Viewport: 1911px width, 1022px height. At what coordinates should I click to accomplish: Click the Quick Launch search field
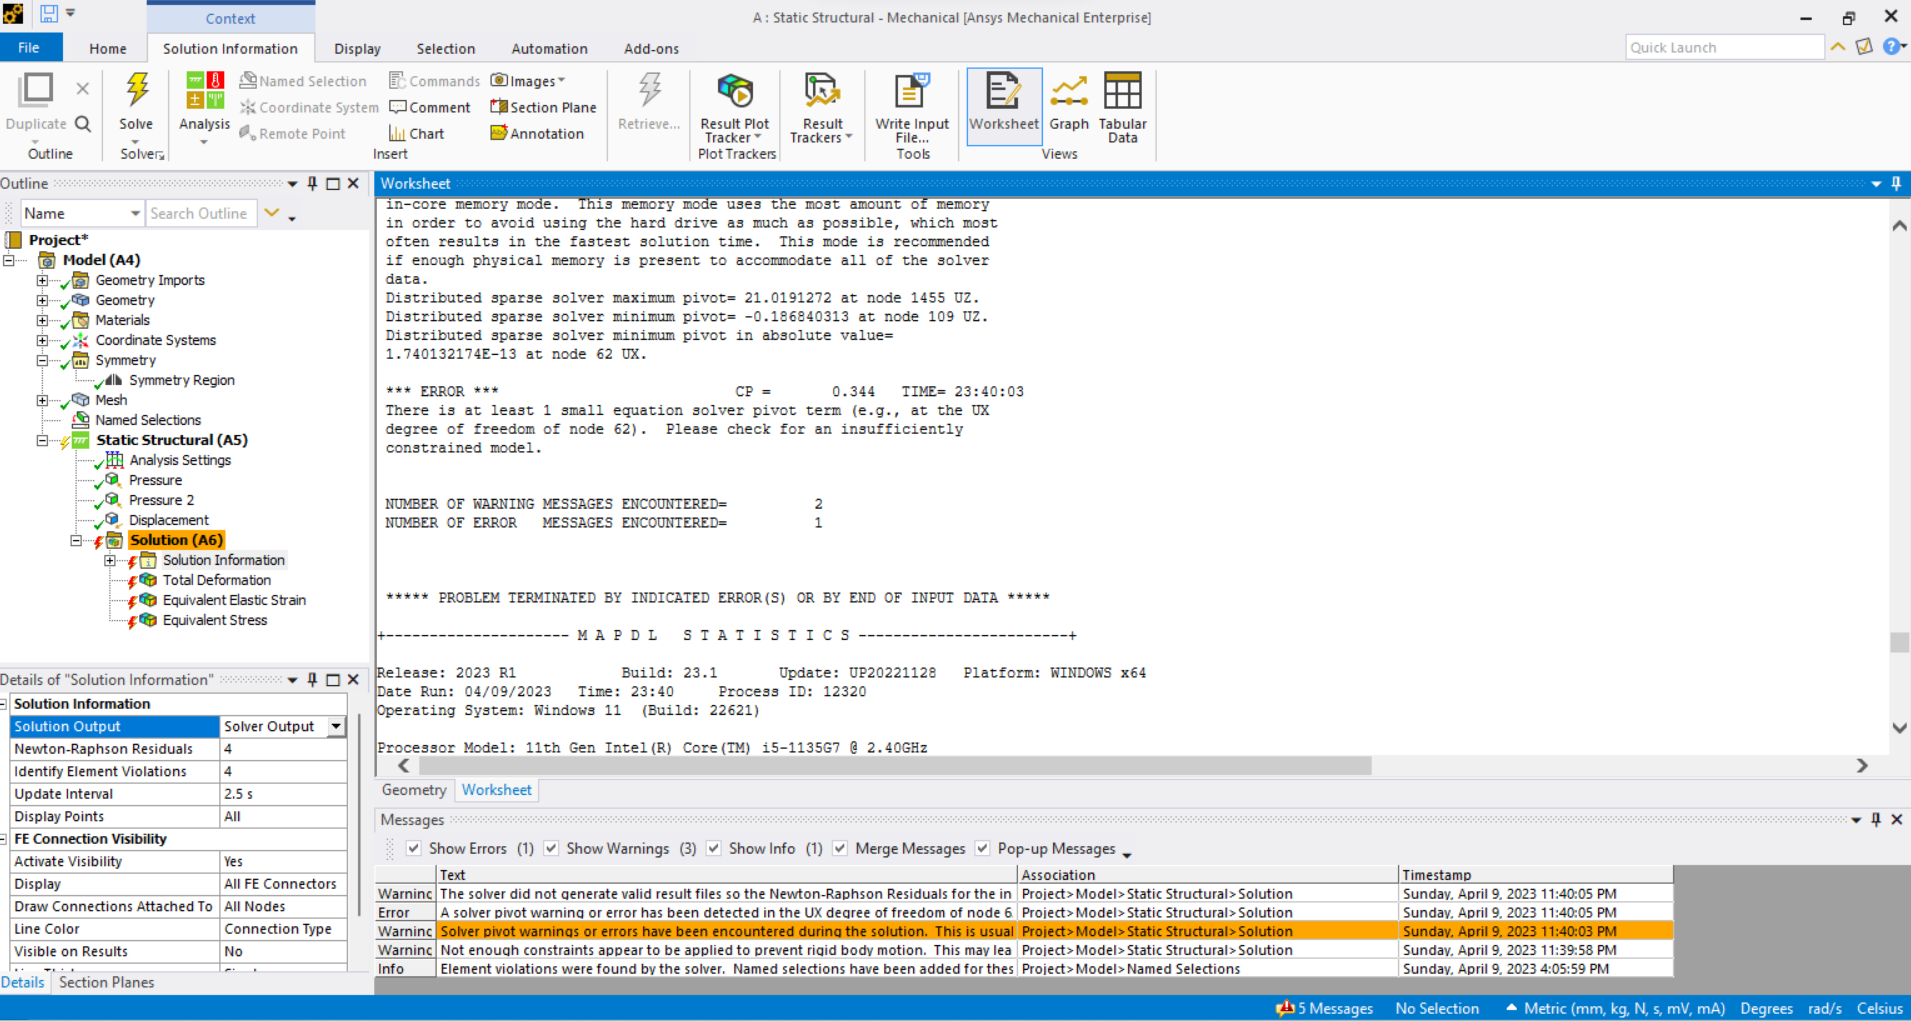[x=1724, y=47]
